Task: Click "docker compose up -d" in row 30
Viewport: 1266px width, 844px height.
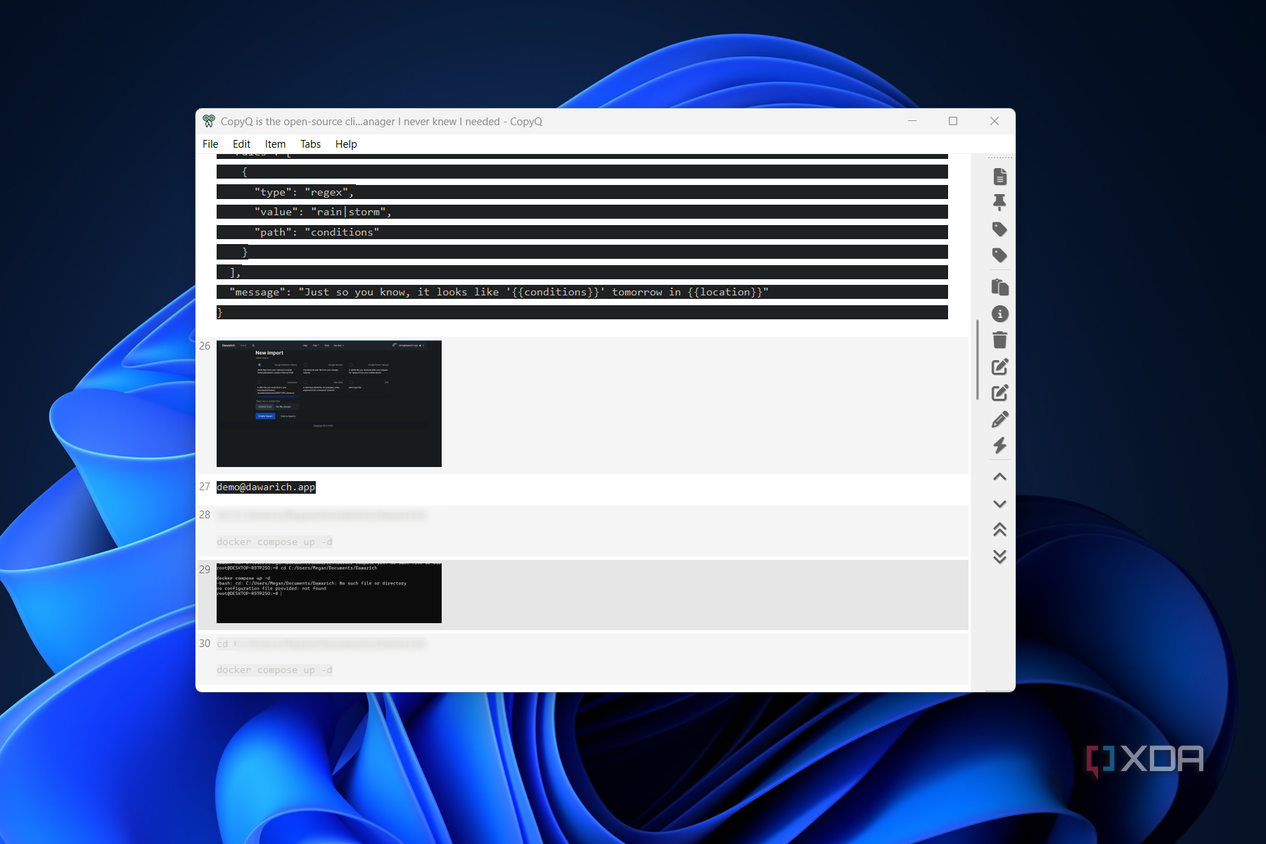Action: click(274, 670)
